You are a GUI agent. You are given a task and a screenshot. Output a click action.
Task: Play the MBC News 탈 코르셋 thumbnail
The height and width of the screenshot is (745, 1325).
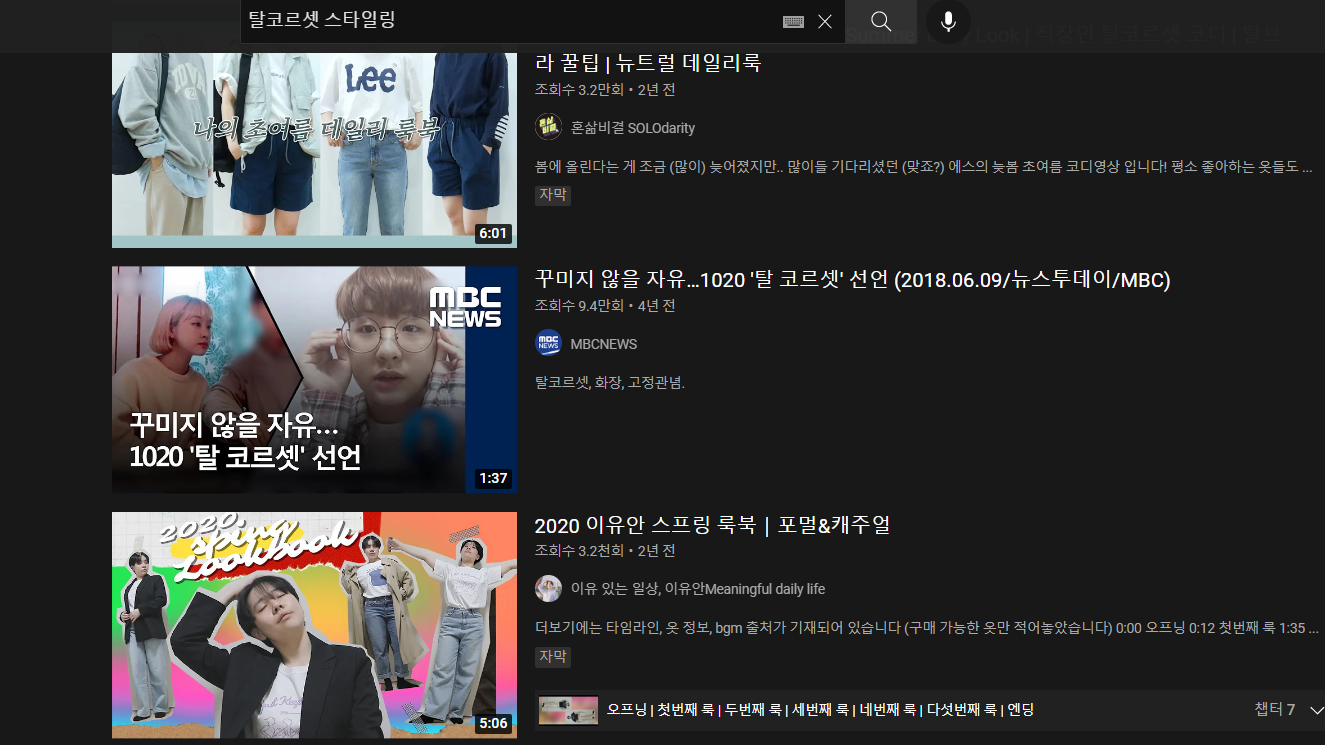pos(314,379)
